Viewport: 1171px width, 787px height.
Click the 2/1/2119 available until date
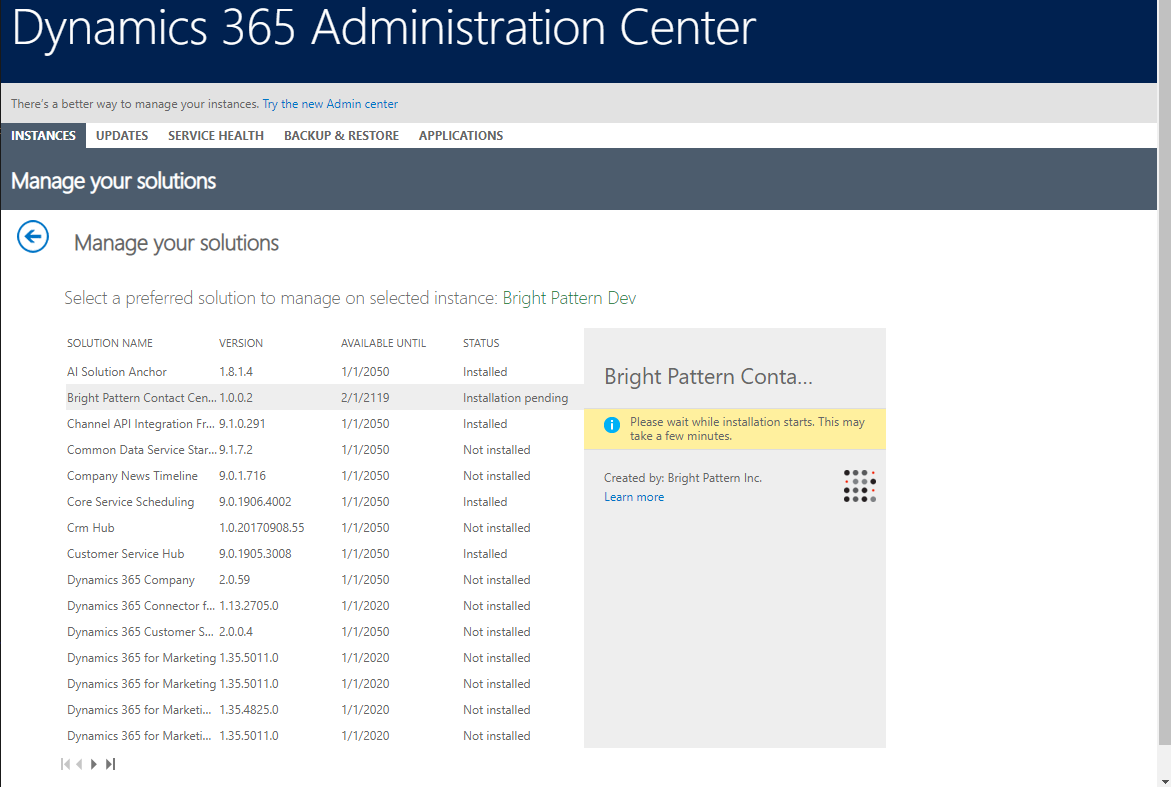pos(365,397)
